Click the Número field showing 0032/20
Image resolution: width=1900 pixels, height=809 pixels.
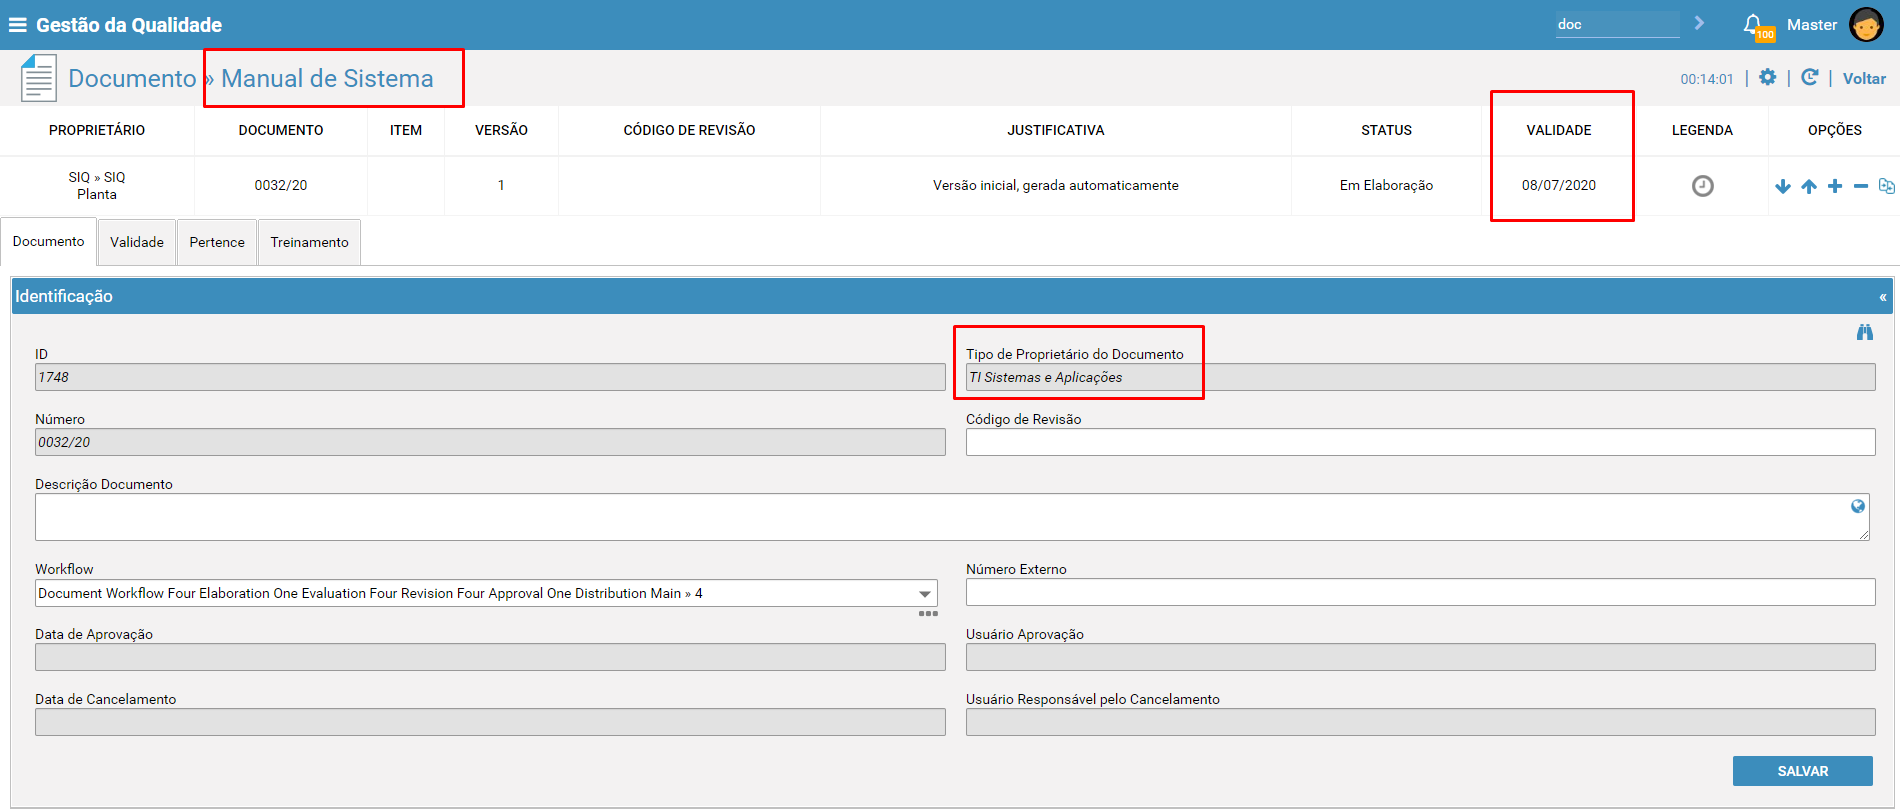[x=490, y=442]
